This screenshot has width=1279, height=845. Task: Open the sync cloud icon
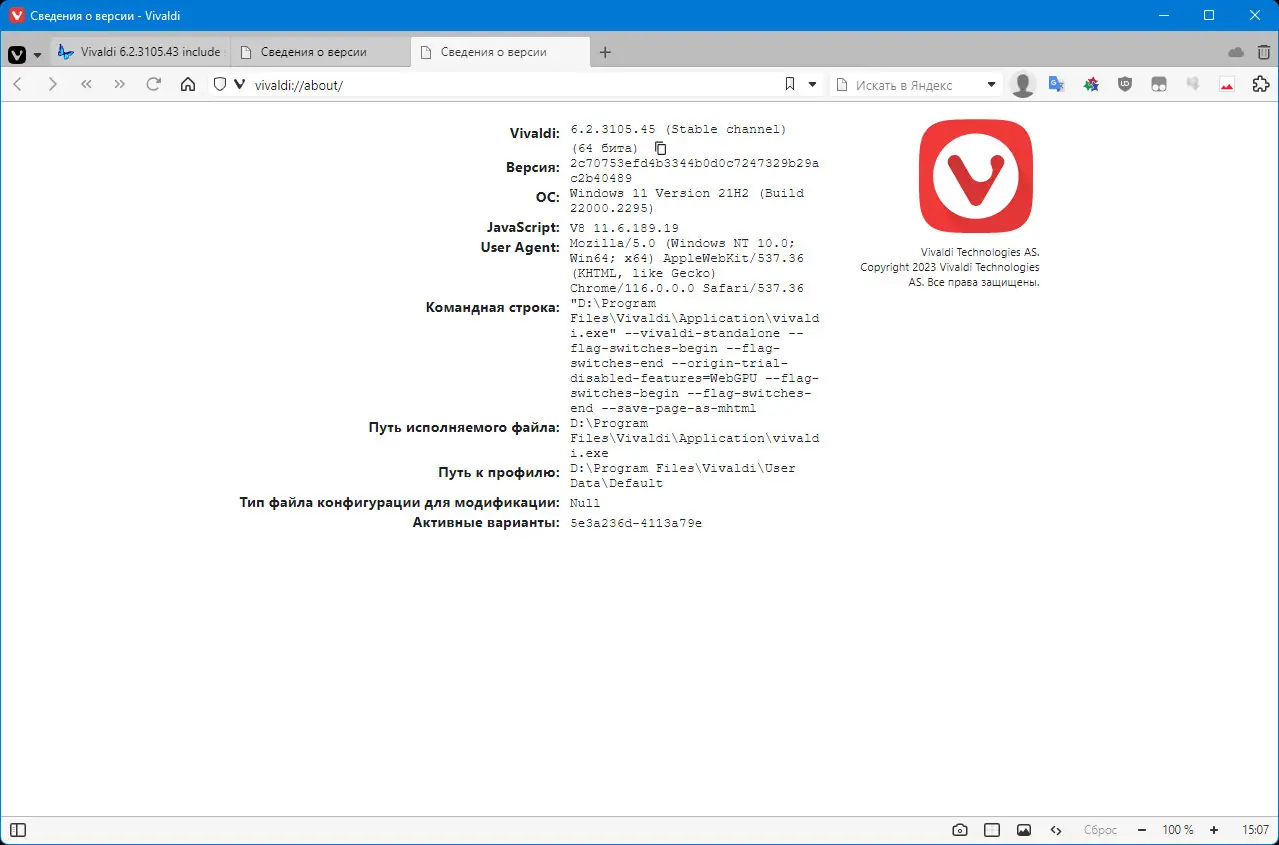tap(1236, 52)
